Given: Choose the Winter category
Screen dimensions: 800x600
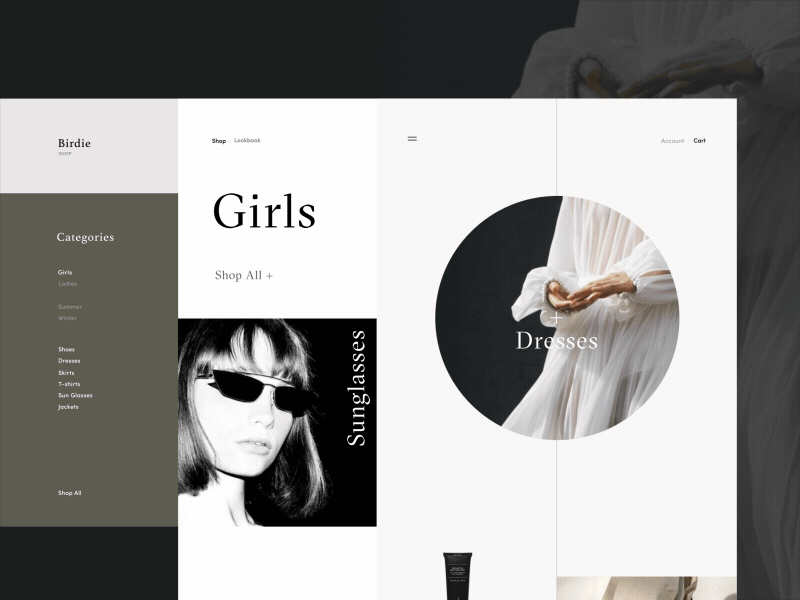Looking at the screenshot, I should [67, 318].
